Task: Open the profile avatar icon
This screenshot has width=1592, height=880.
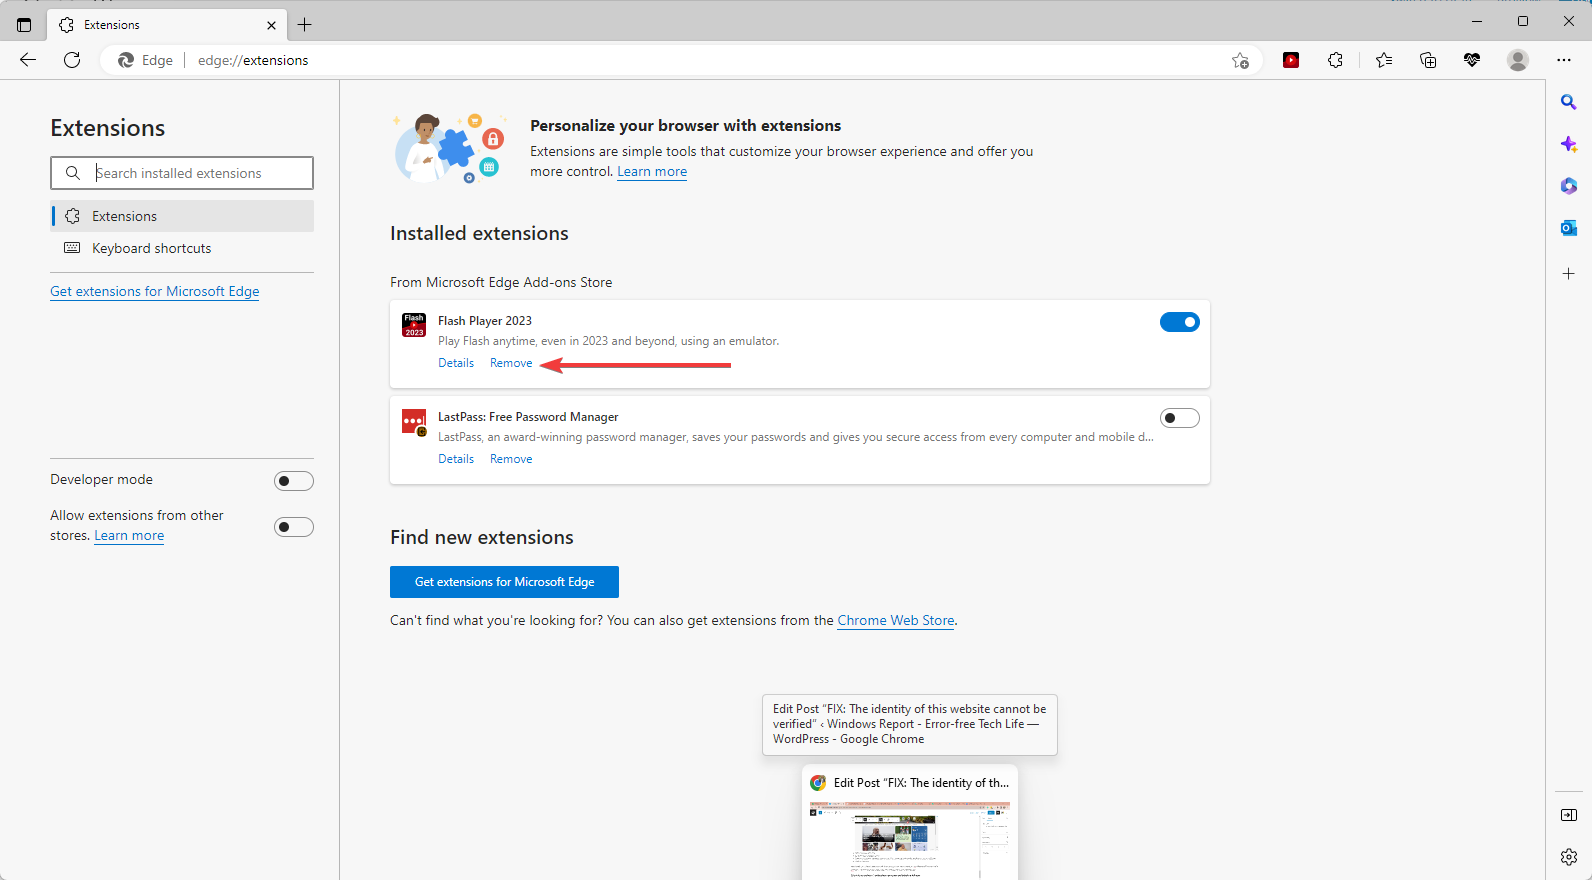Action: pos(1518,60)
